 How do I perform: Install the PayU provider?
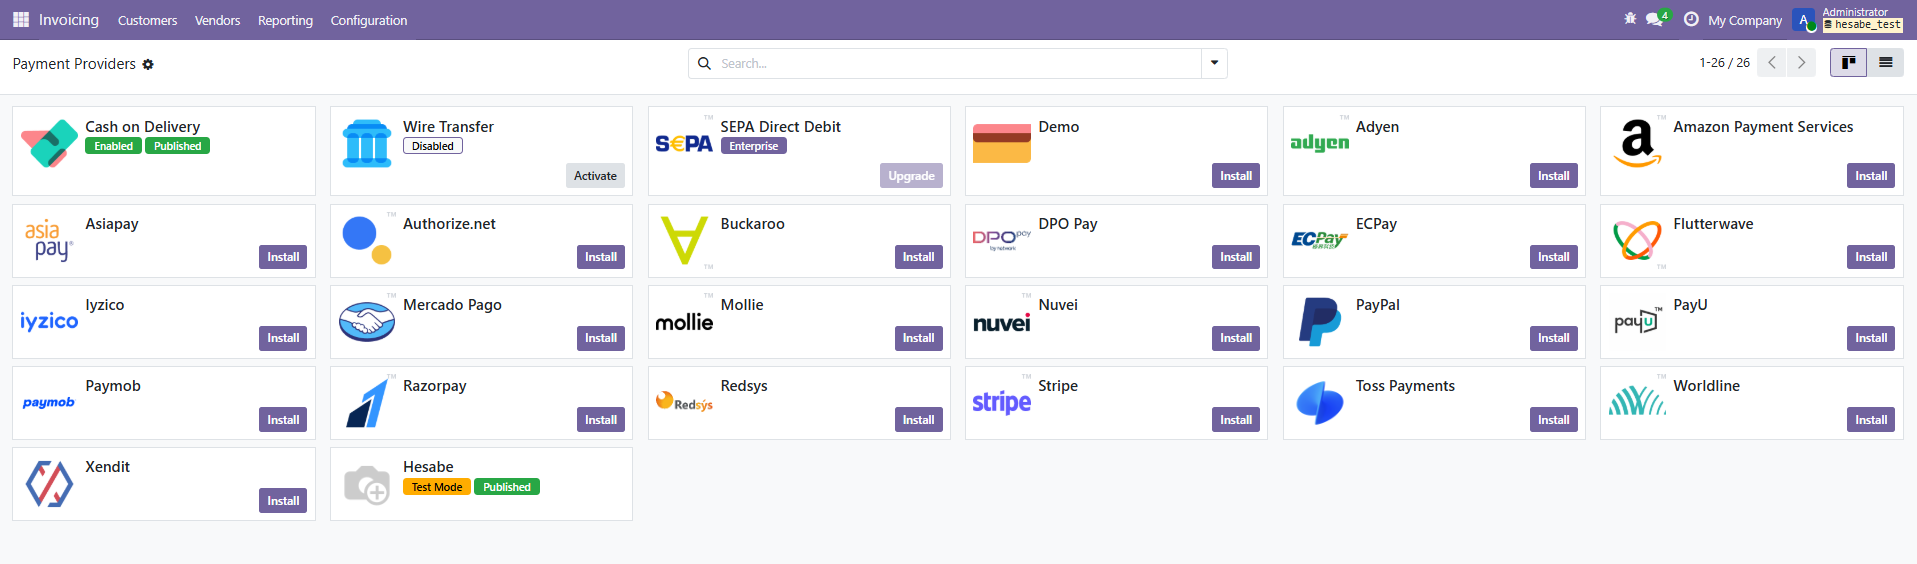click(1871, 338)
